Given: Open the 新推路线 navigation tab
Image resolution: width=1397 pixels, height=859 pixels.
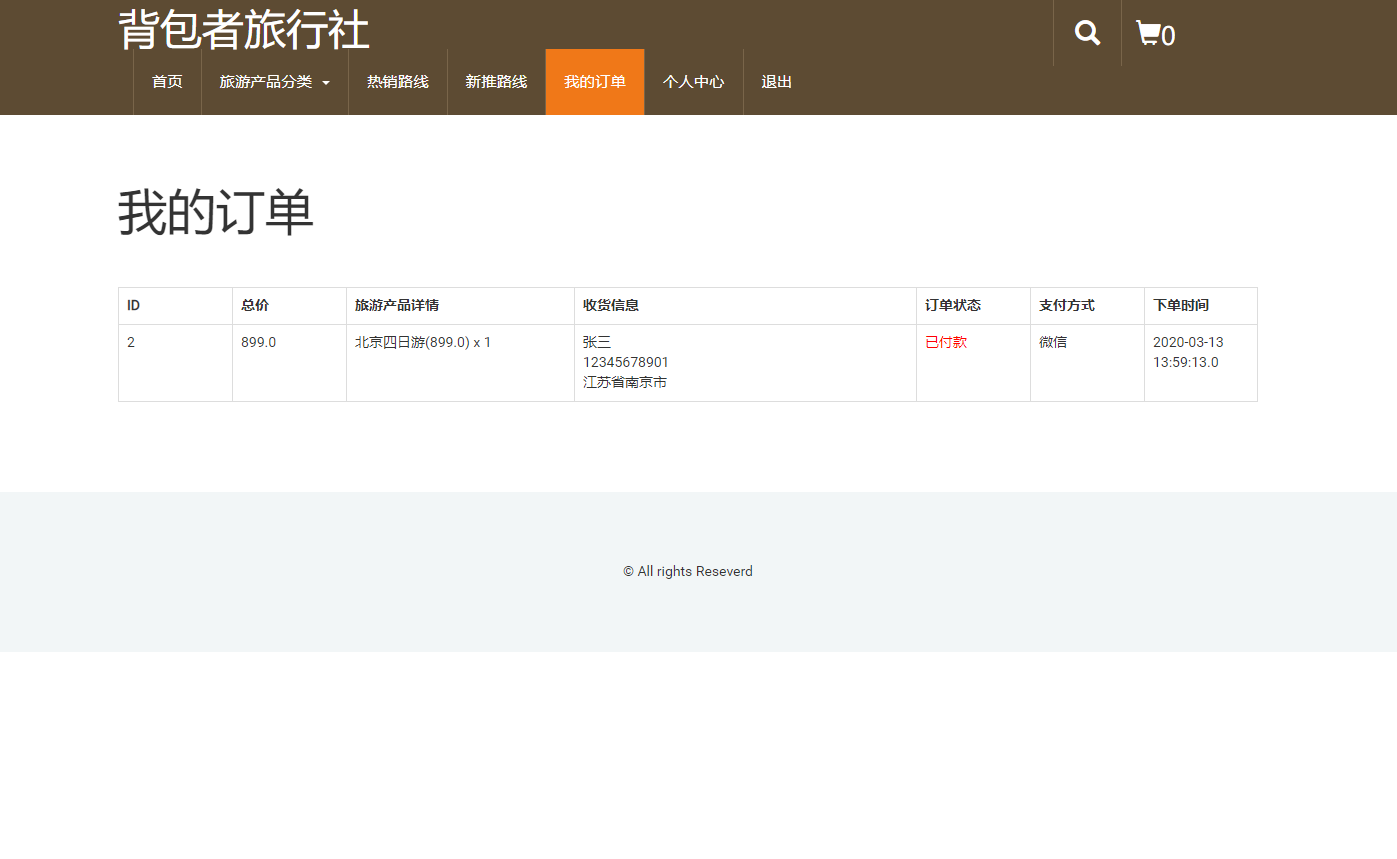Looking at the screenshot, I should (497, 82).
